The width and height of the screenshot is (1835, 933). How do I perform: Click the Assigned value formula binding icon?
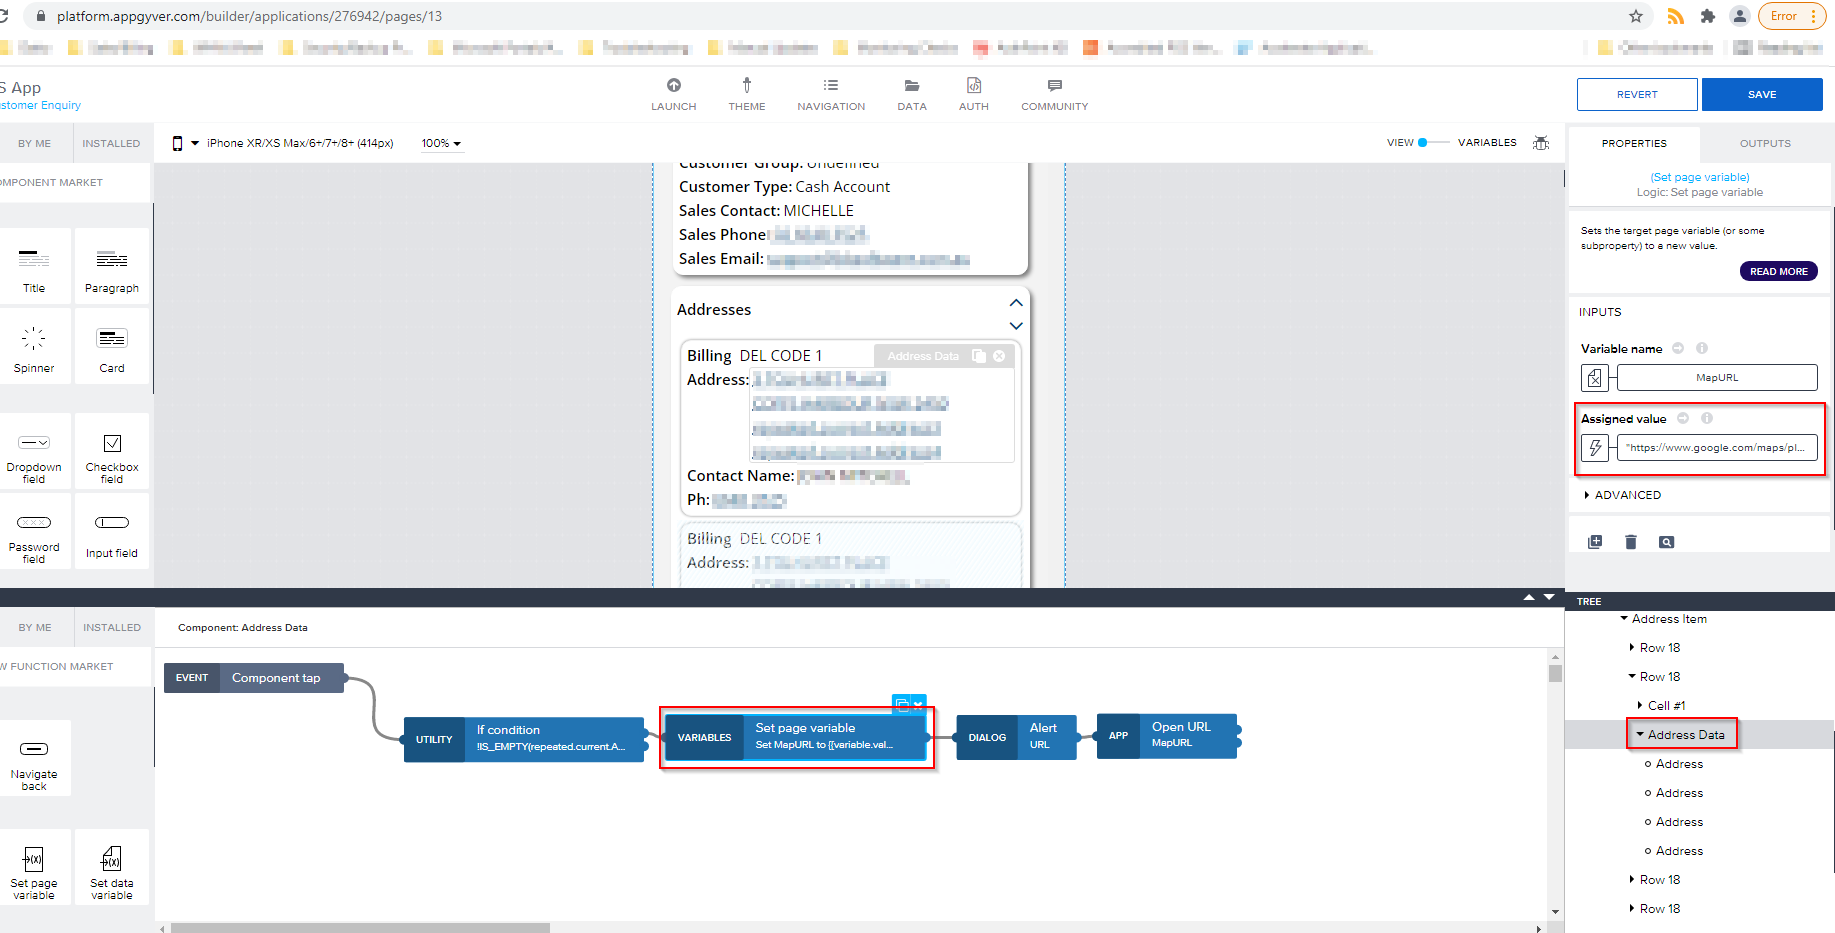pos(1595,448)
